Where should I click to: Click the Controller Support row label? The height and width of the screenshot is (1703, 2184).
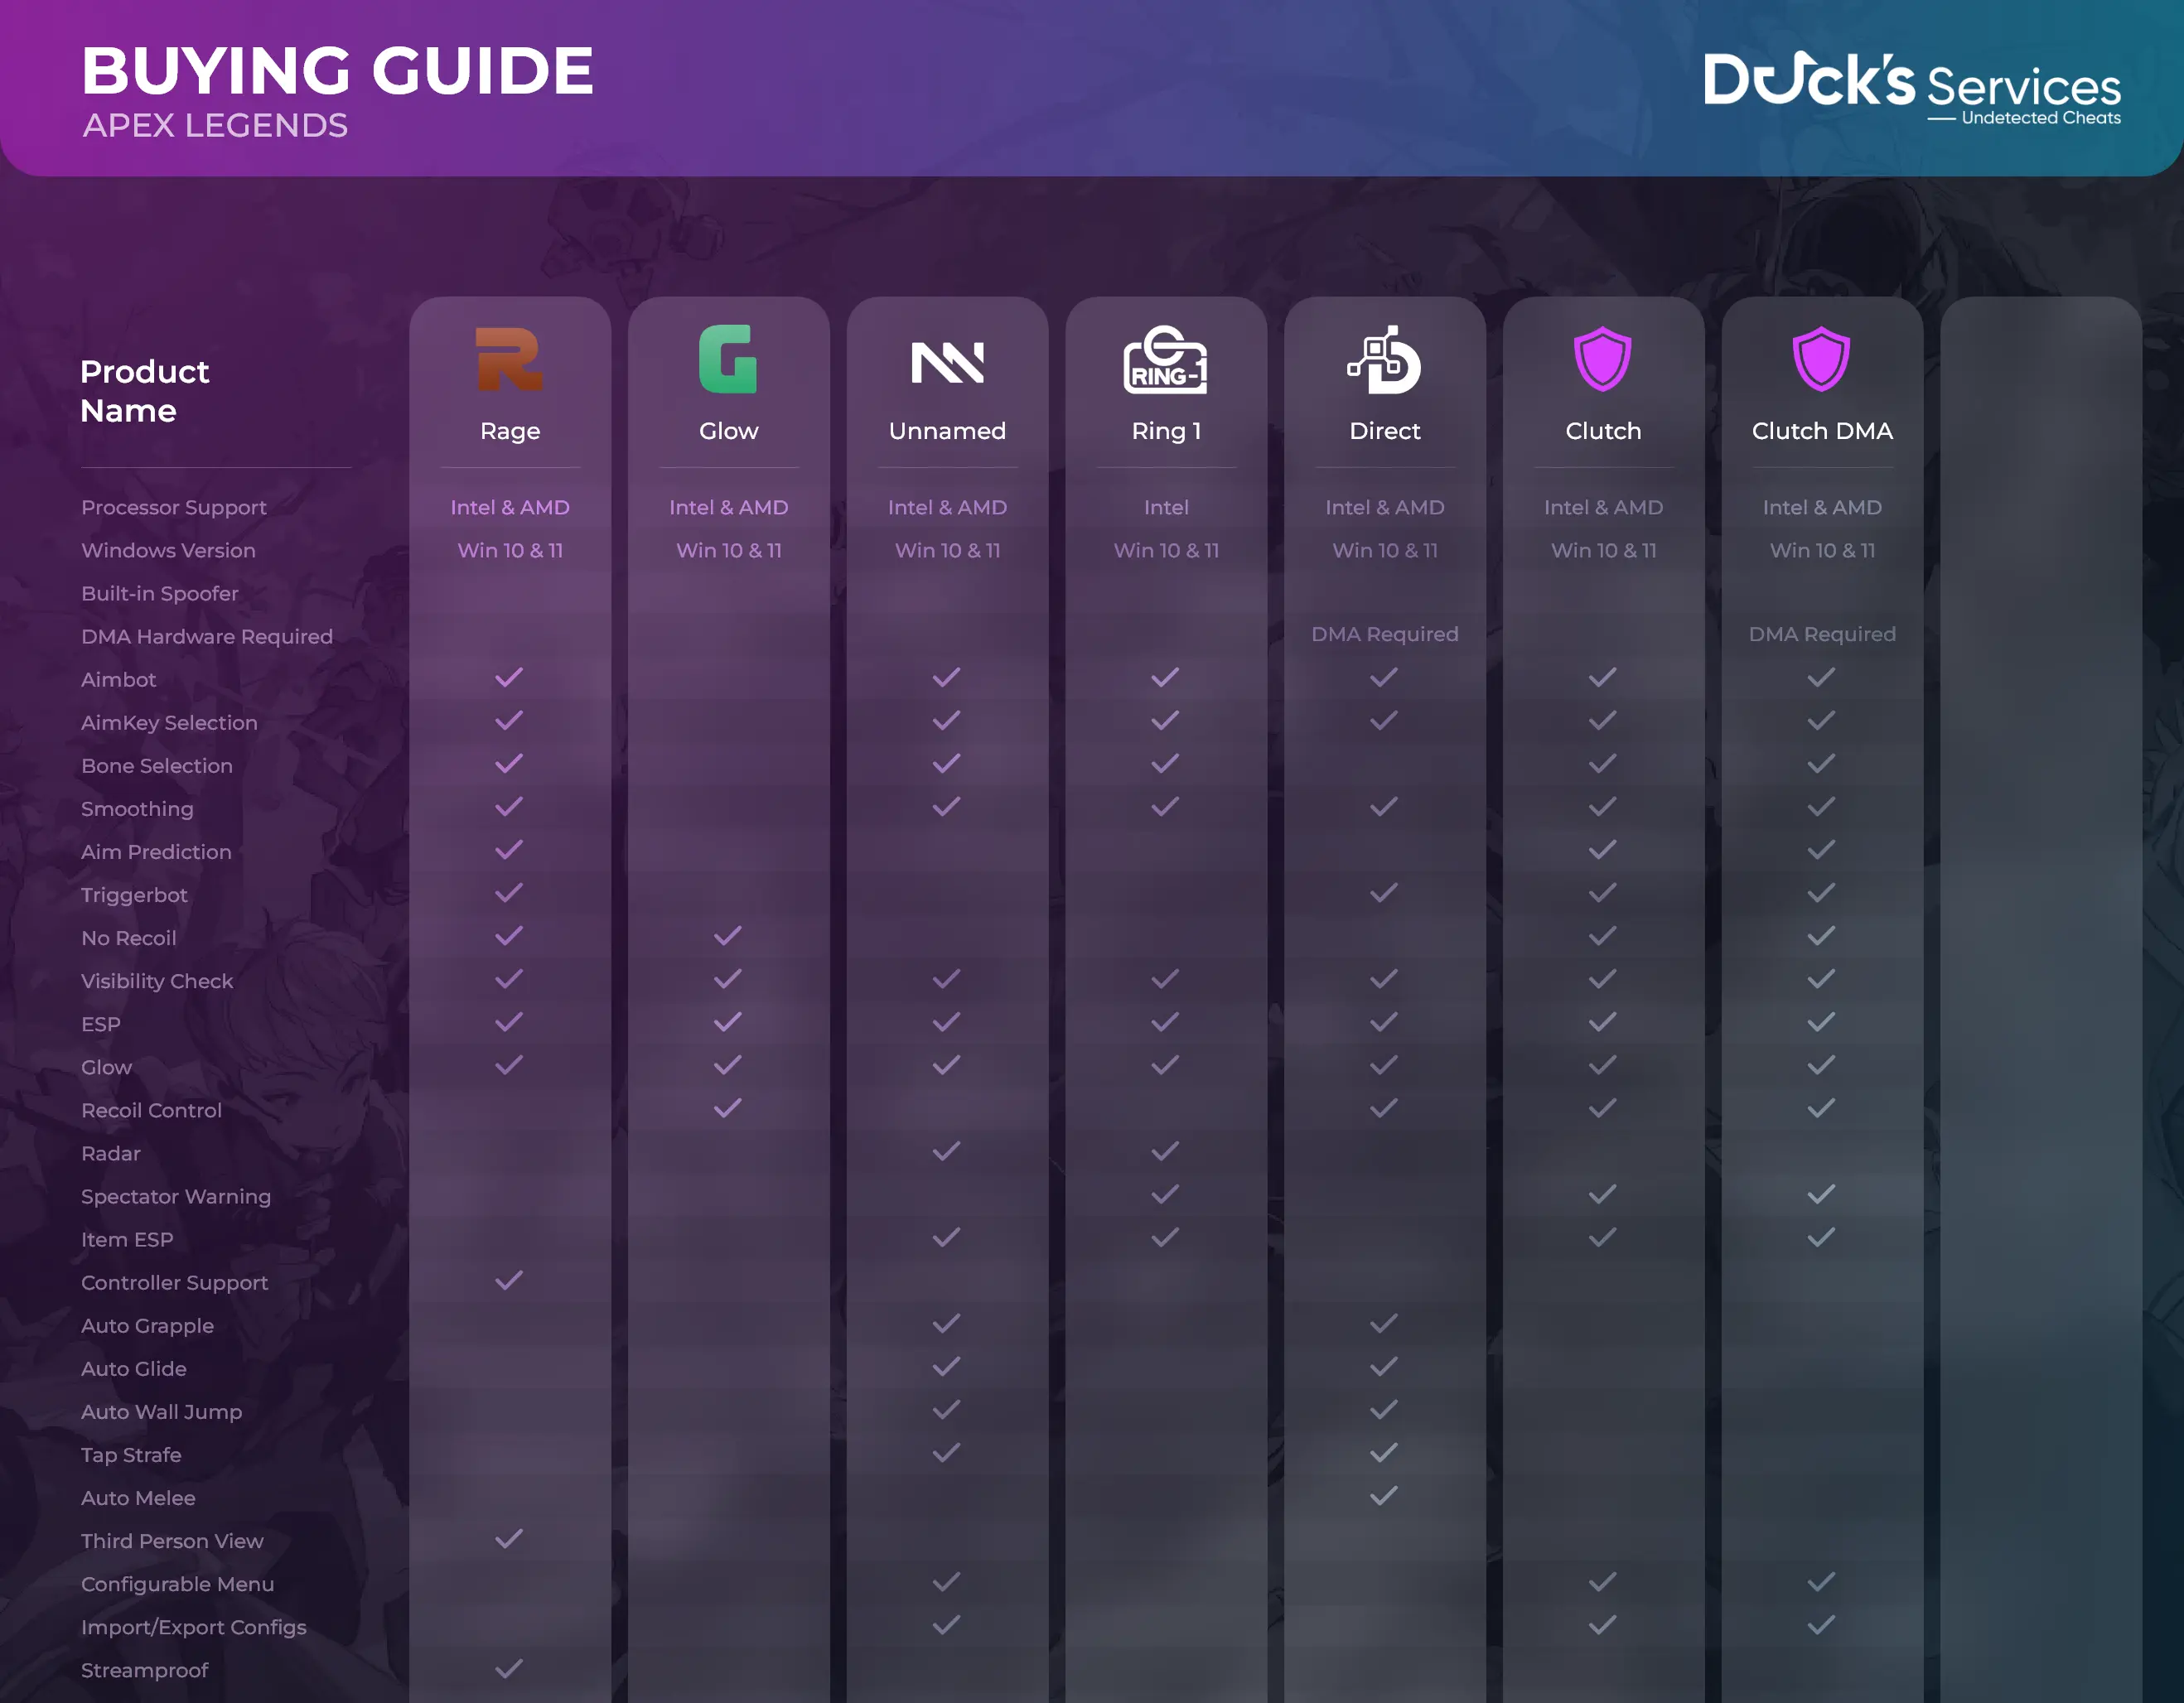pos(174,1283)
